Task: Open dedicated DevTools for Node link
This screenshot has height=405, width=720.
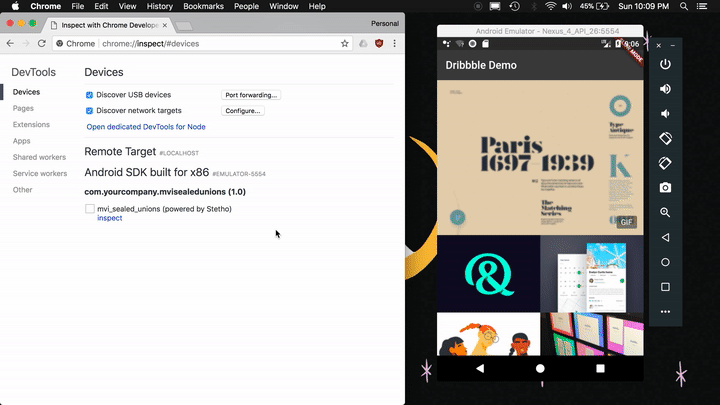Action: click(146, 127)
